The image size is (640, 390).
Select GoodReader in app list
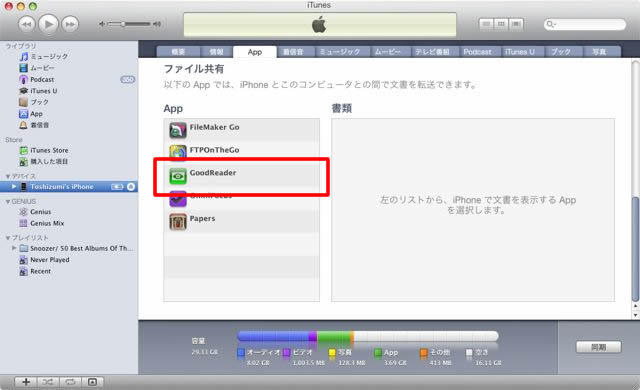click(242, 175)
